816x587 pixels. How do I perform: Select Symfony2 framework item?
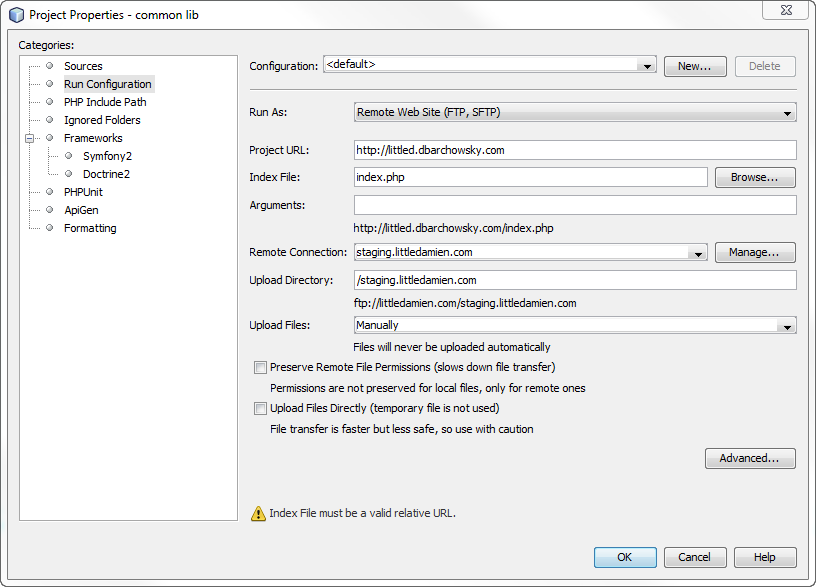pyautogui.click(x=107, y=156)
